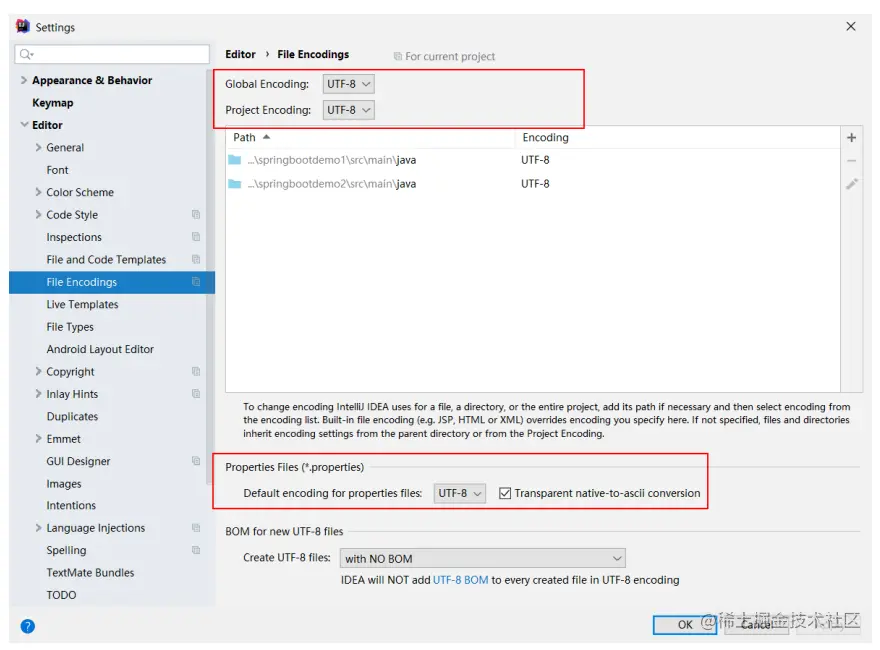
Task: Click project-level icon next to Inspections
Action: tap(196, 237)
